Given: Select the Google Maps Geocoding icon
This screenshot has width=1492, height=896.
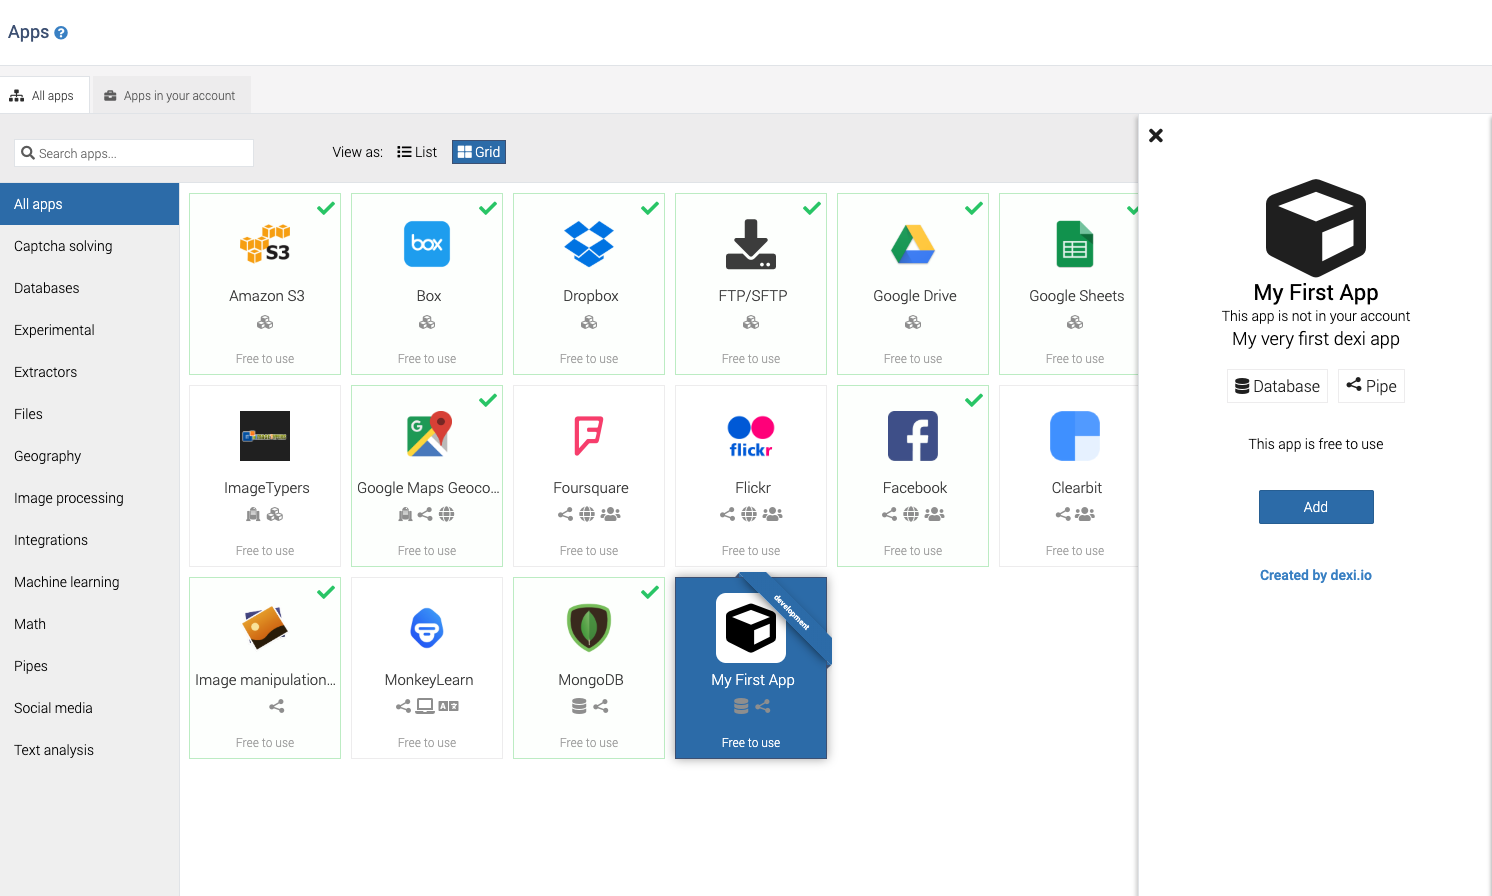Looking at the screenshot, I should coord(427,436).
